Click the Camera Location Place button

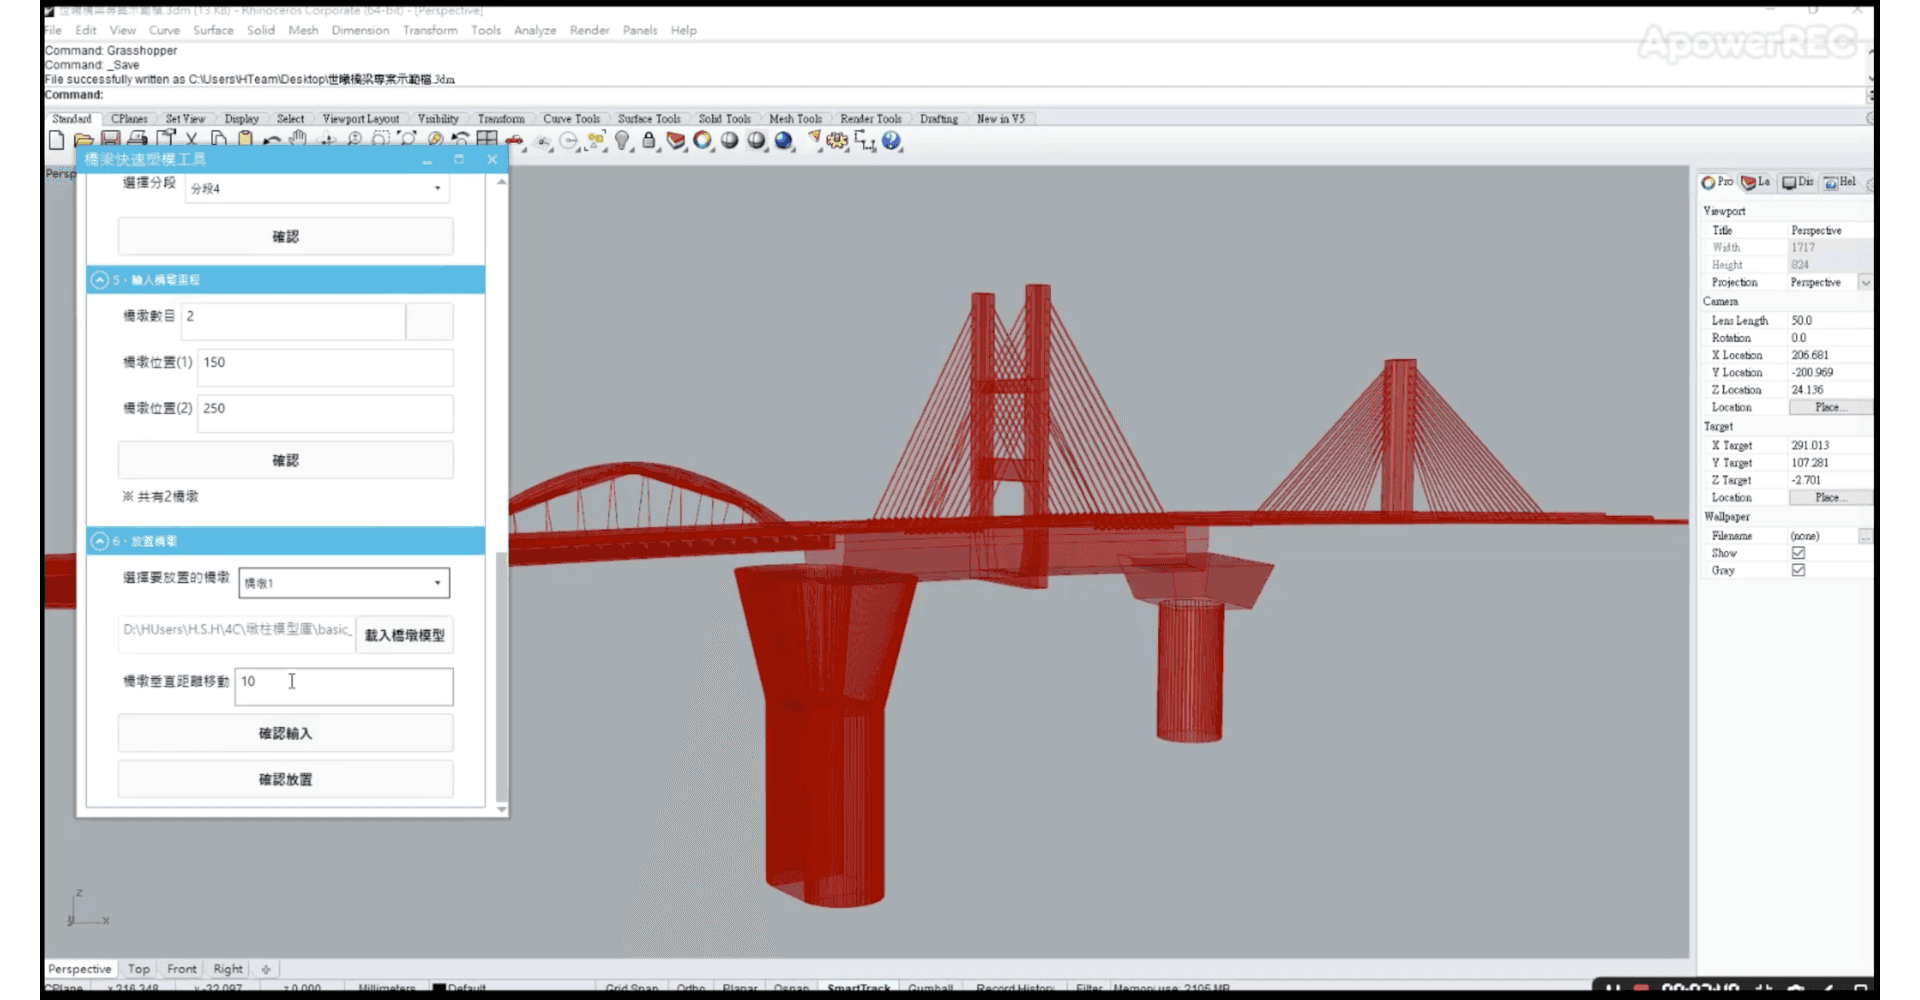1829,408
